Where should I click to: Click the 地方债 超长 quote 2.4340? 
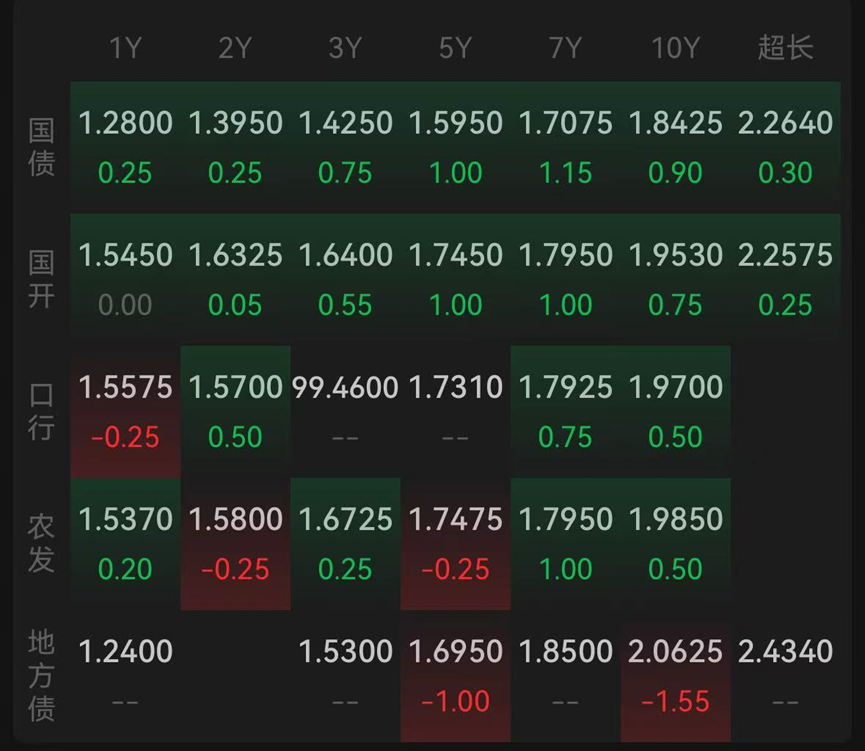(x=785, y=651)
